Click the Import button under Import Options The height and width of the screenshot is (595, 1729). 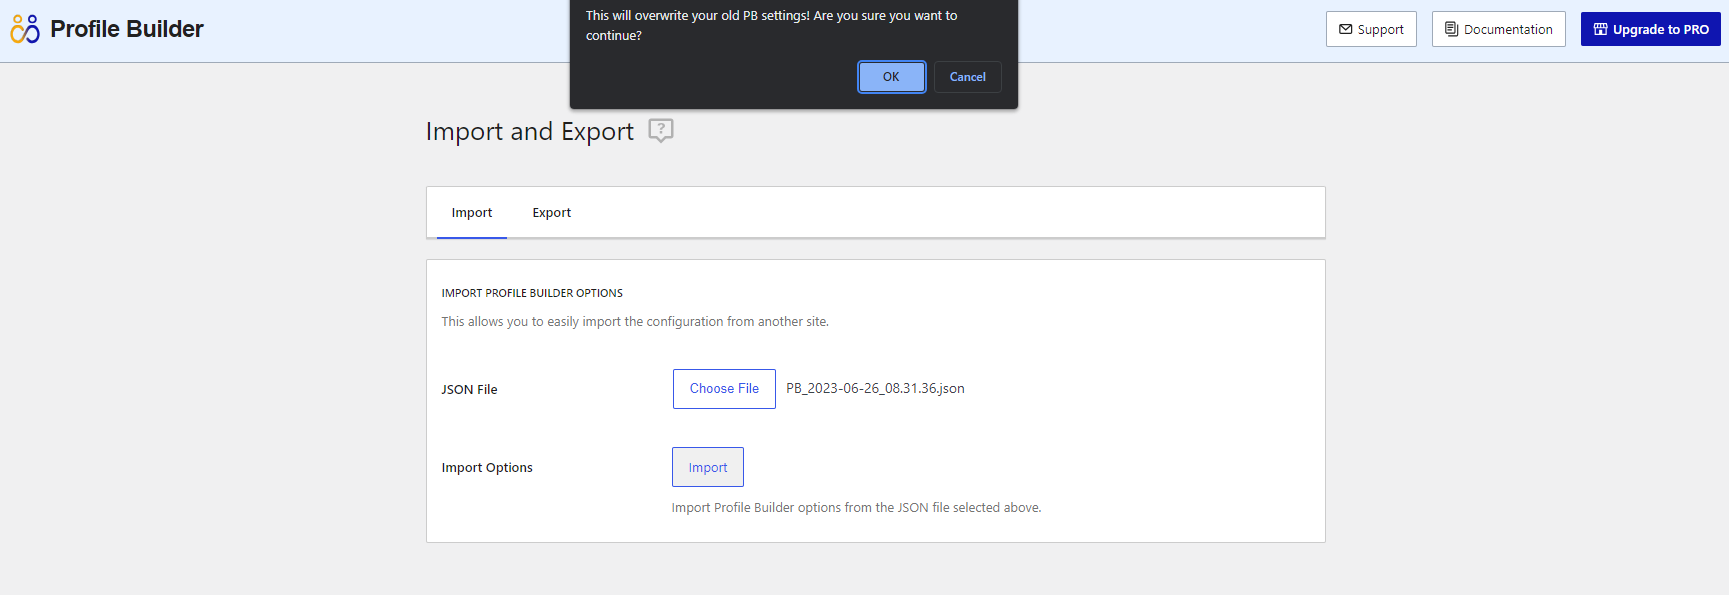pos(708,467)
